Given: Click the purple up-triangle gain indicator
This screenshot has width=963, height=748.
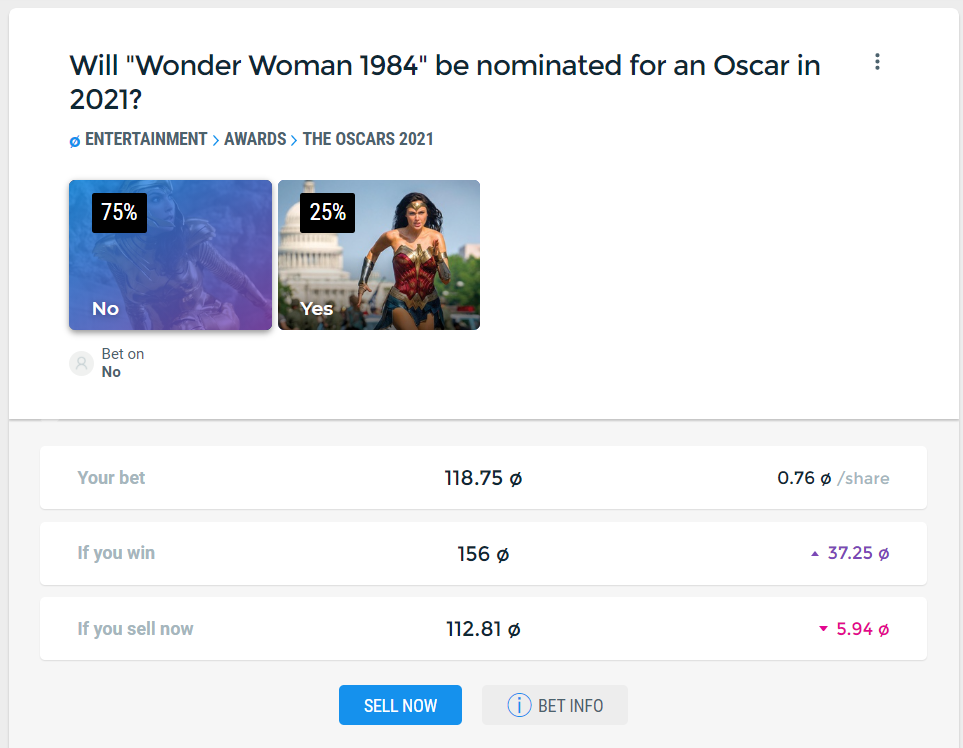Looking at the screenshot, I should [x=814, y=554].
